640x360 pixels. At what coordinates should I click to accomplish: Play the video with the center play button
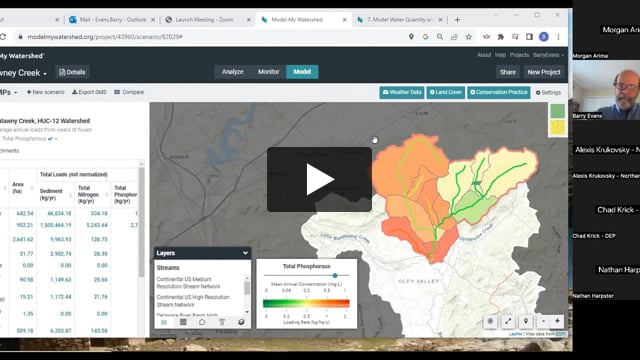click(x=319, y=179)
